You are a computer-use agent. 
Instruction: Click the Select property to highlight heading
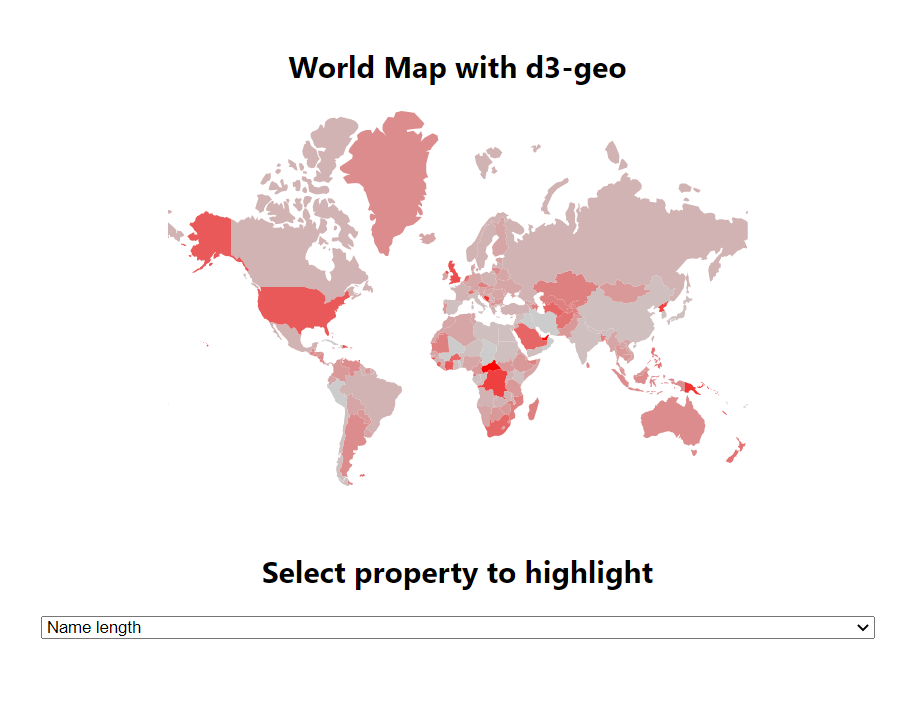pos(457,573)
